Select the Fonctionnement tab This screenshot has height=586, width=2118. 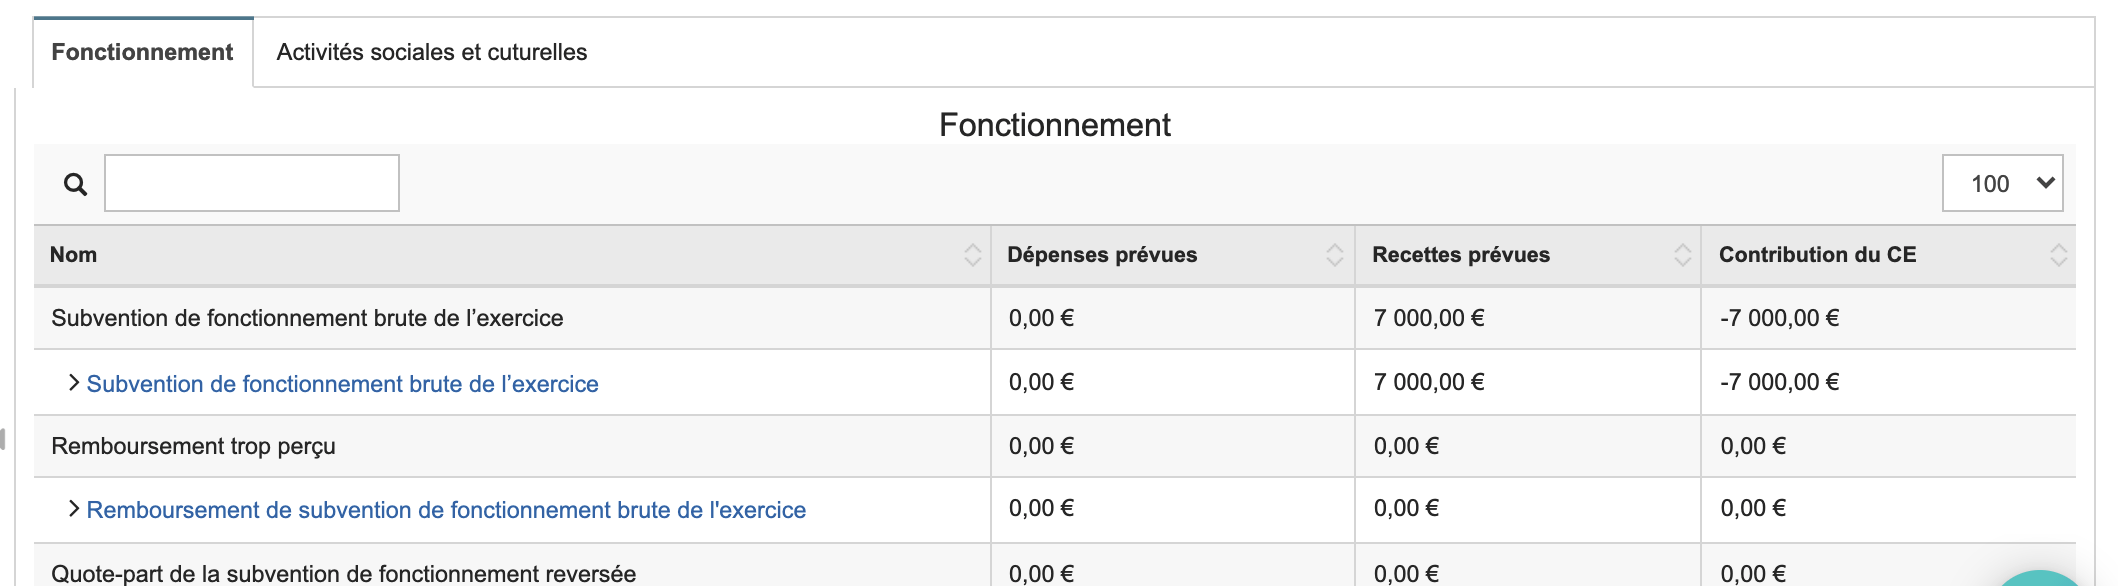click(x=142, y=52)
